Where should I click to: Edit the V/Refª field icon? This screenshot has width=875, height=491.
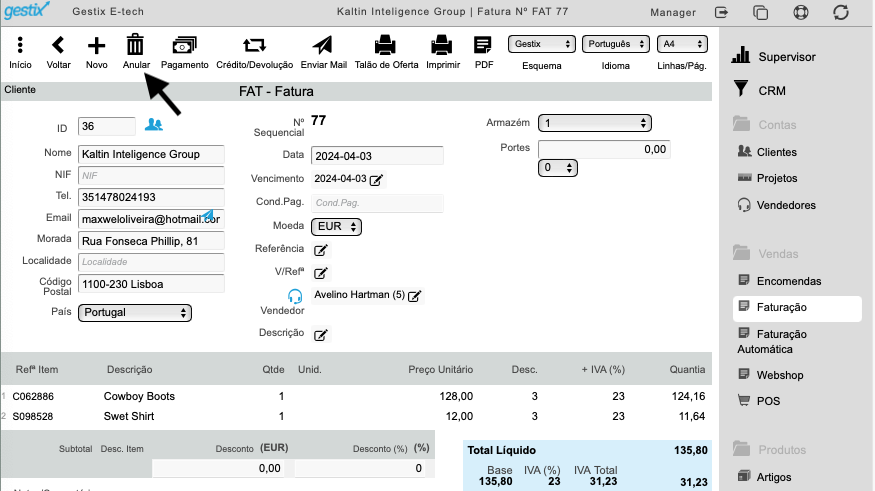320,273
